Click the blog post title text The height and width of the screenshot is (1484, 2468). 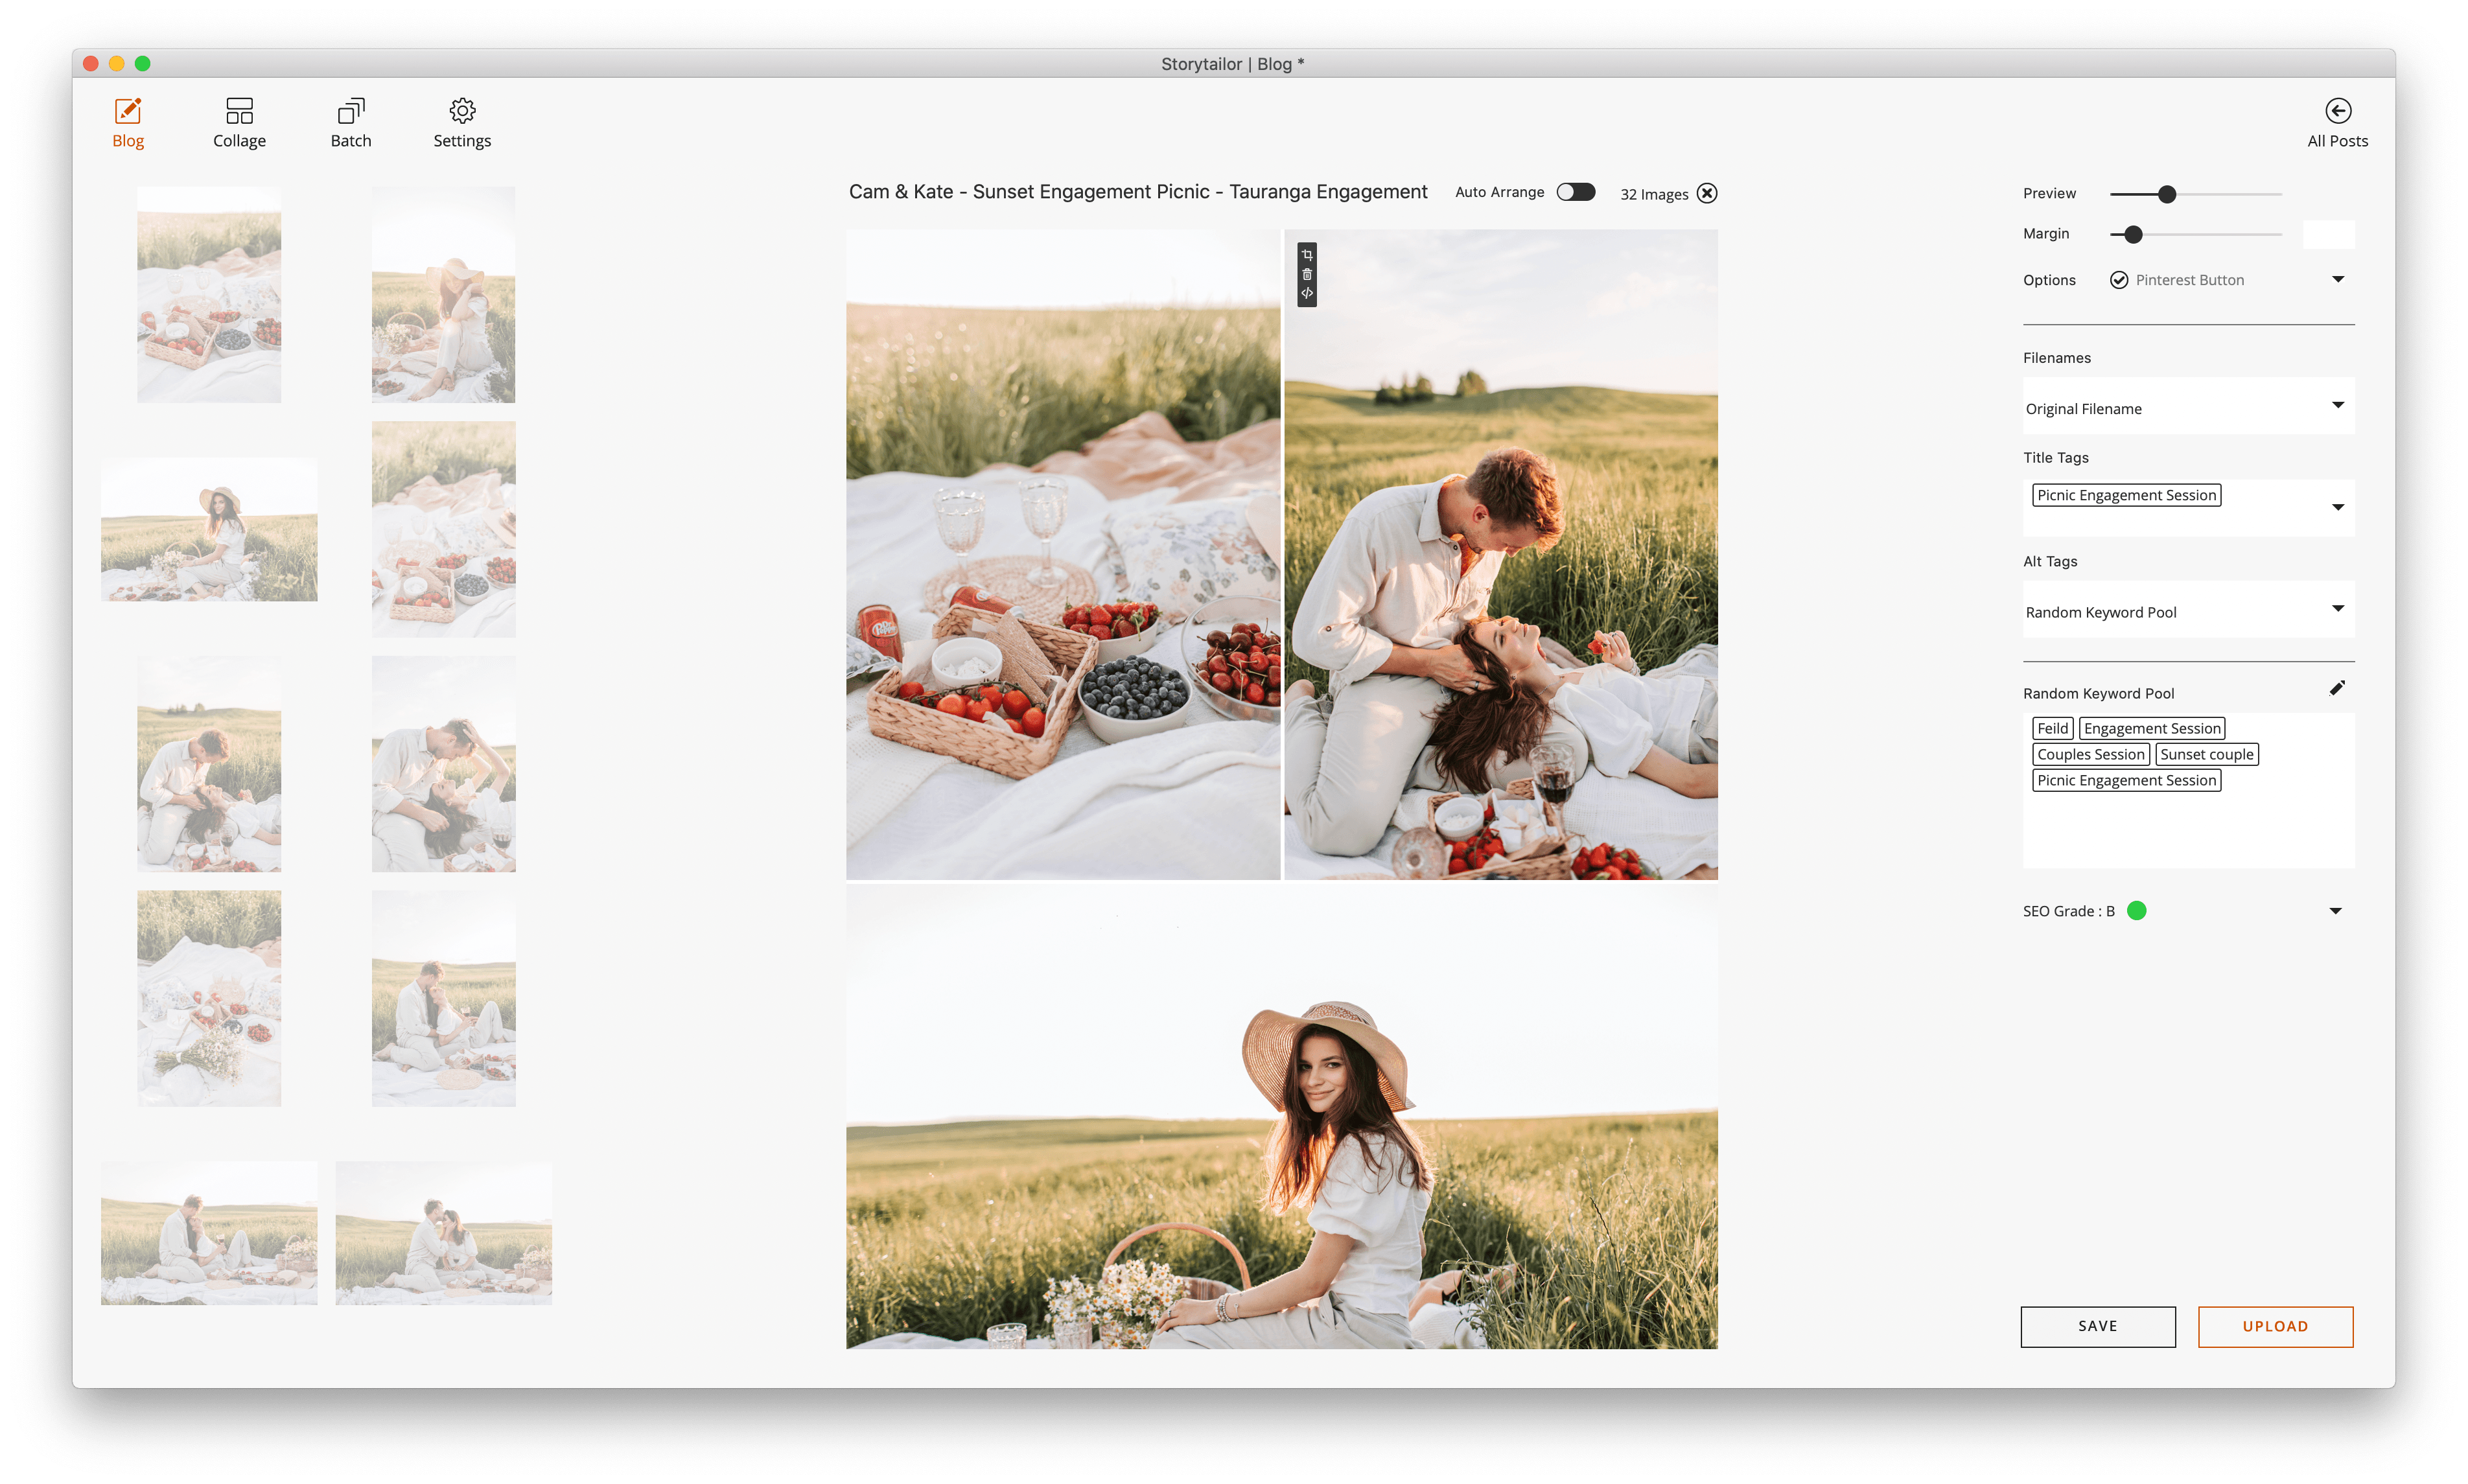1137,191
